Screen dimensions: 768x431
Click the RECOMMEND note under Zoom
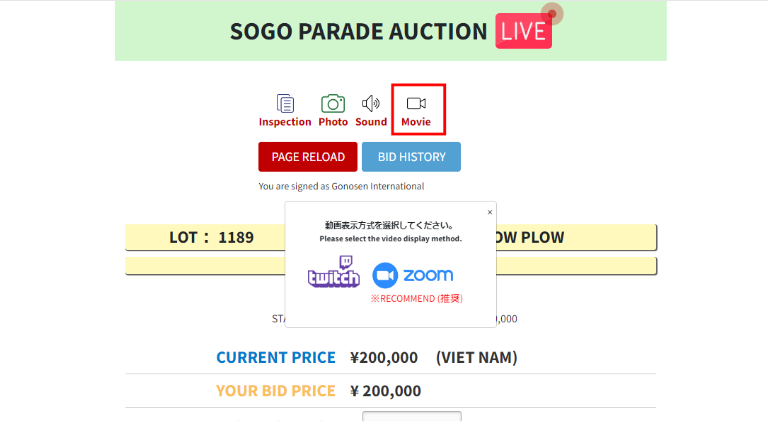pos(416,298)
